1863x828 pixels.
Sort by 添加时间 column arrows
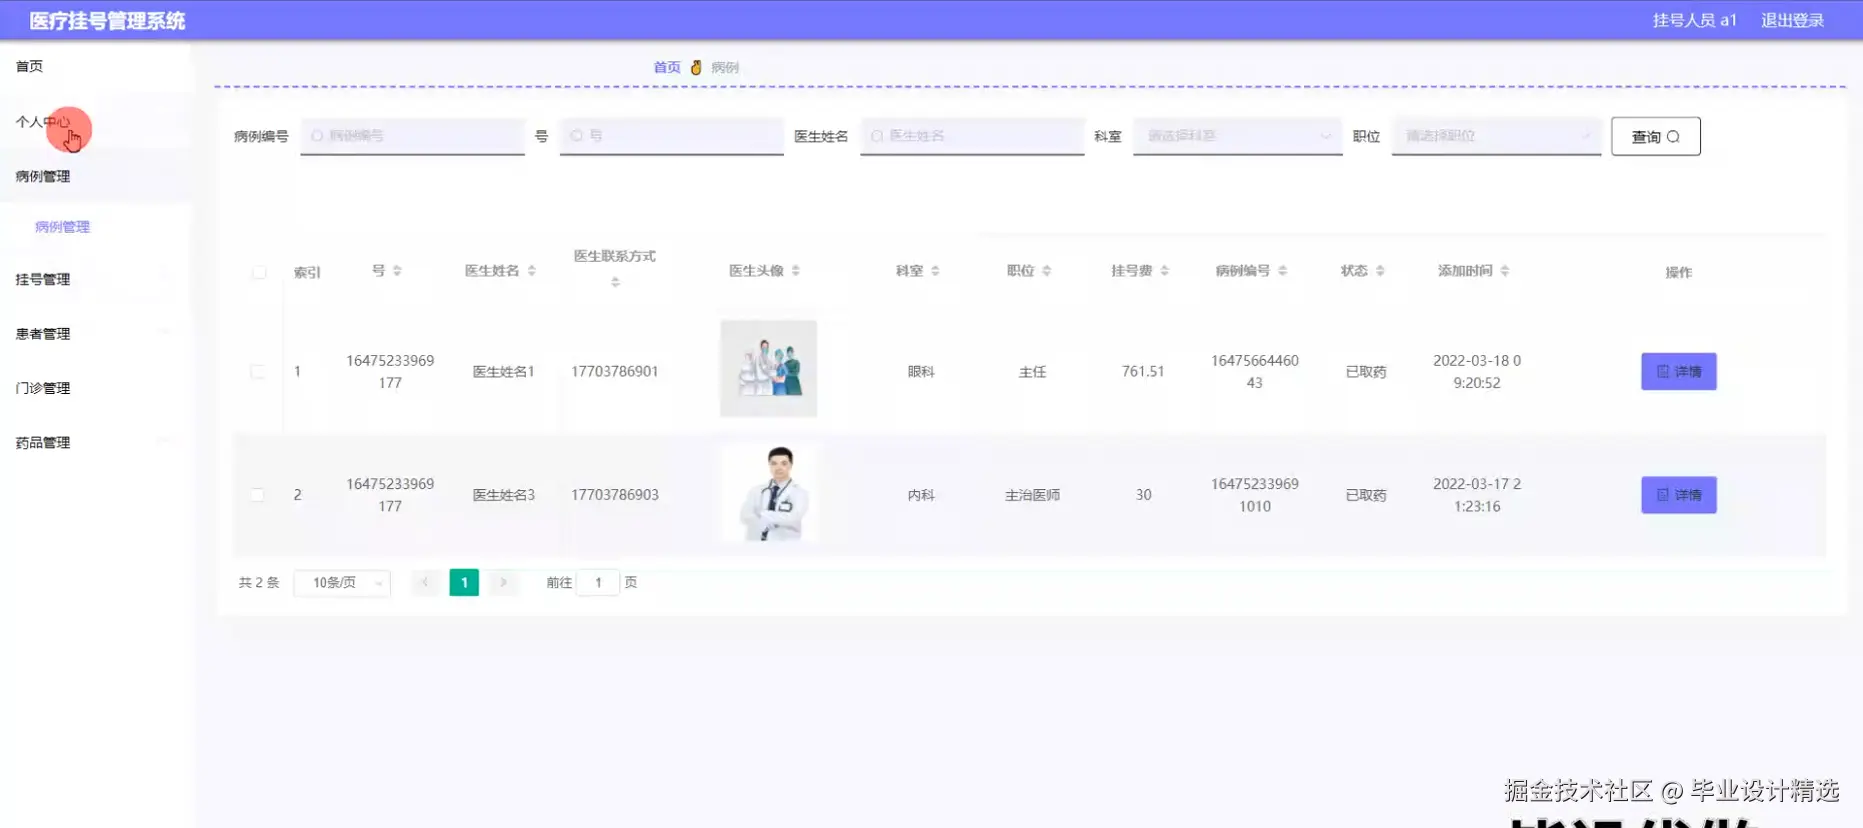click(x=1505, y=271)
